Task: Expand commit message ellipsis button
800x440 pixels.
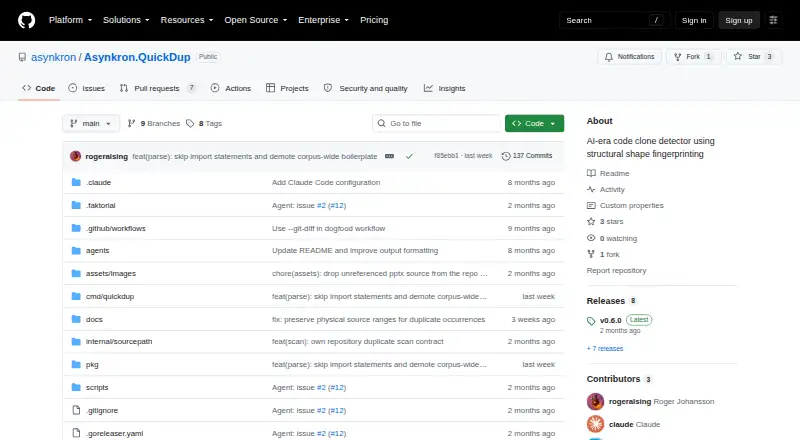Action: [389, 156]
